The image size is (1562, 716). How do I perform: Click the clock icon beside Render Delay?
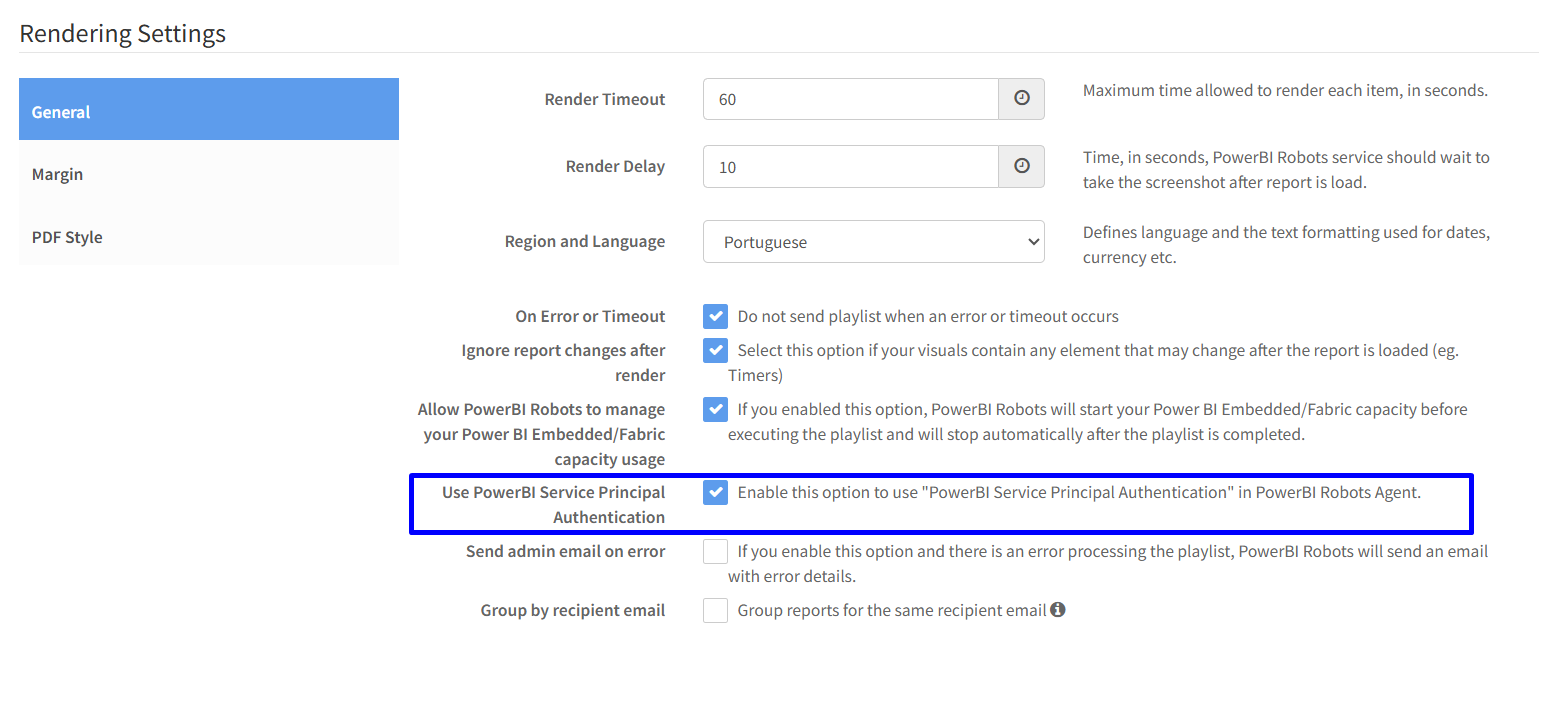1021,166
